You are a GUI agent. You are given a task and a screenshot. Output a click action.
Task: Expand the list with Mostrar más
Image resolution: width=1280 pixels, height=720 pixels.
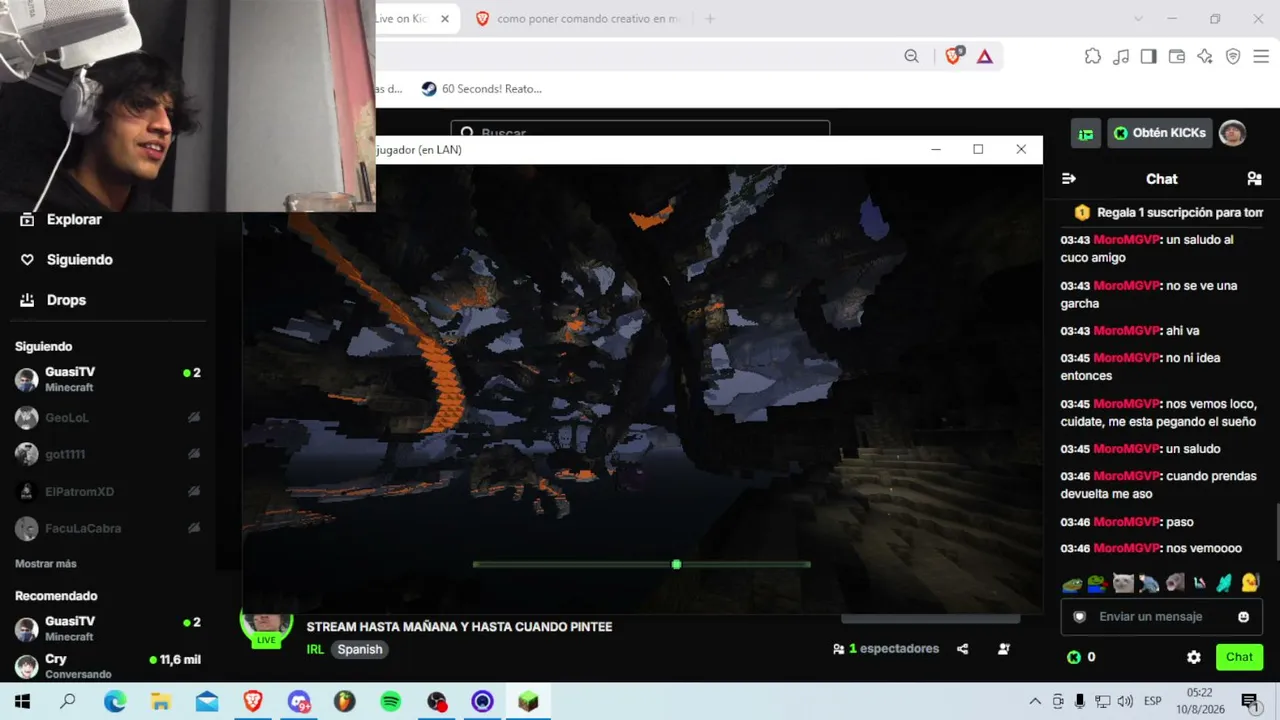coord(46,564)
